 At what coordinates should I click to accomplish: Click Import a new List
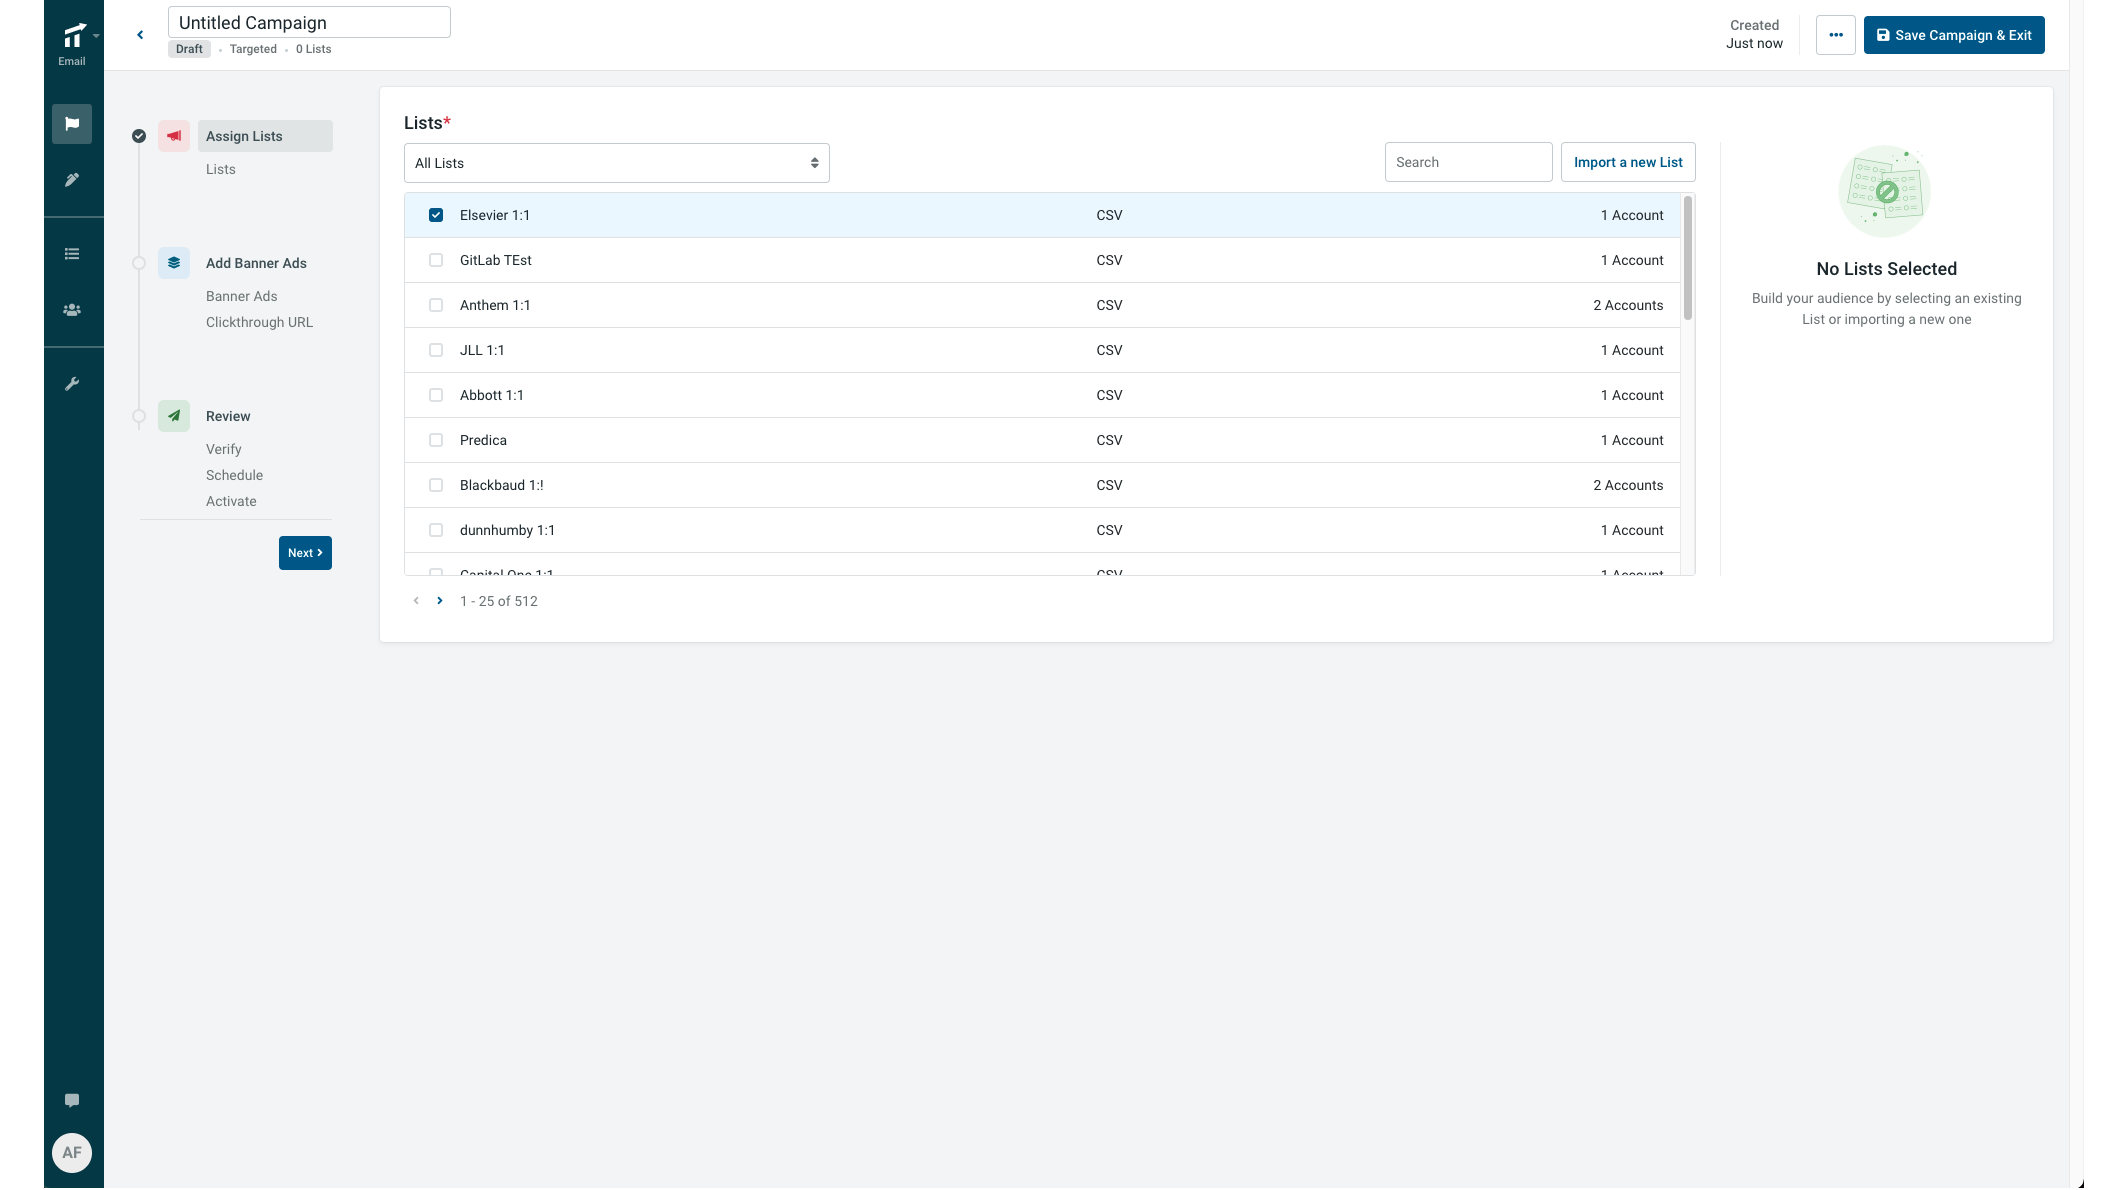(x=1627, y=162)
